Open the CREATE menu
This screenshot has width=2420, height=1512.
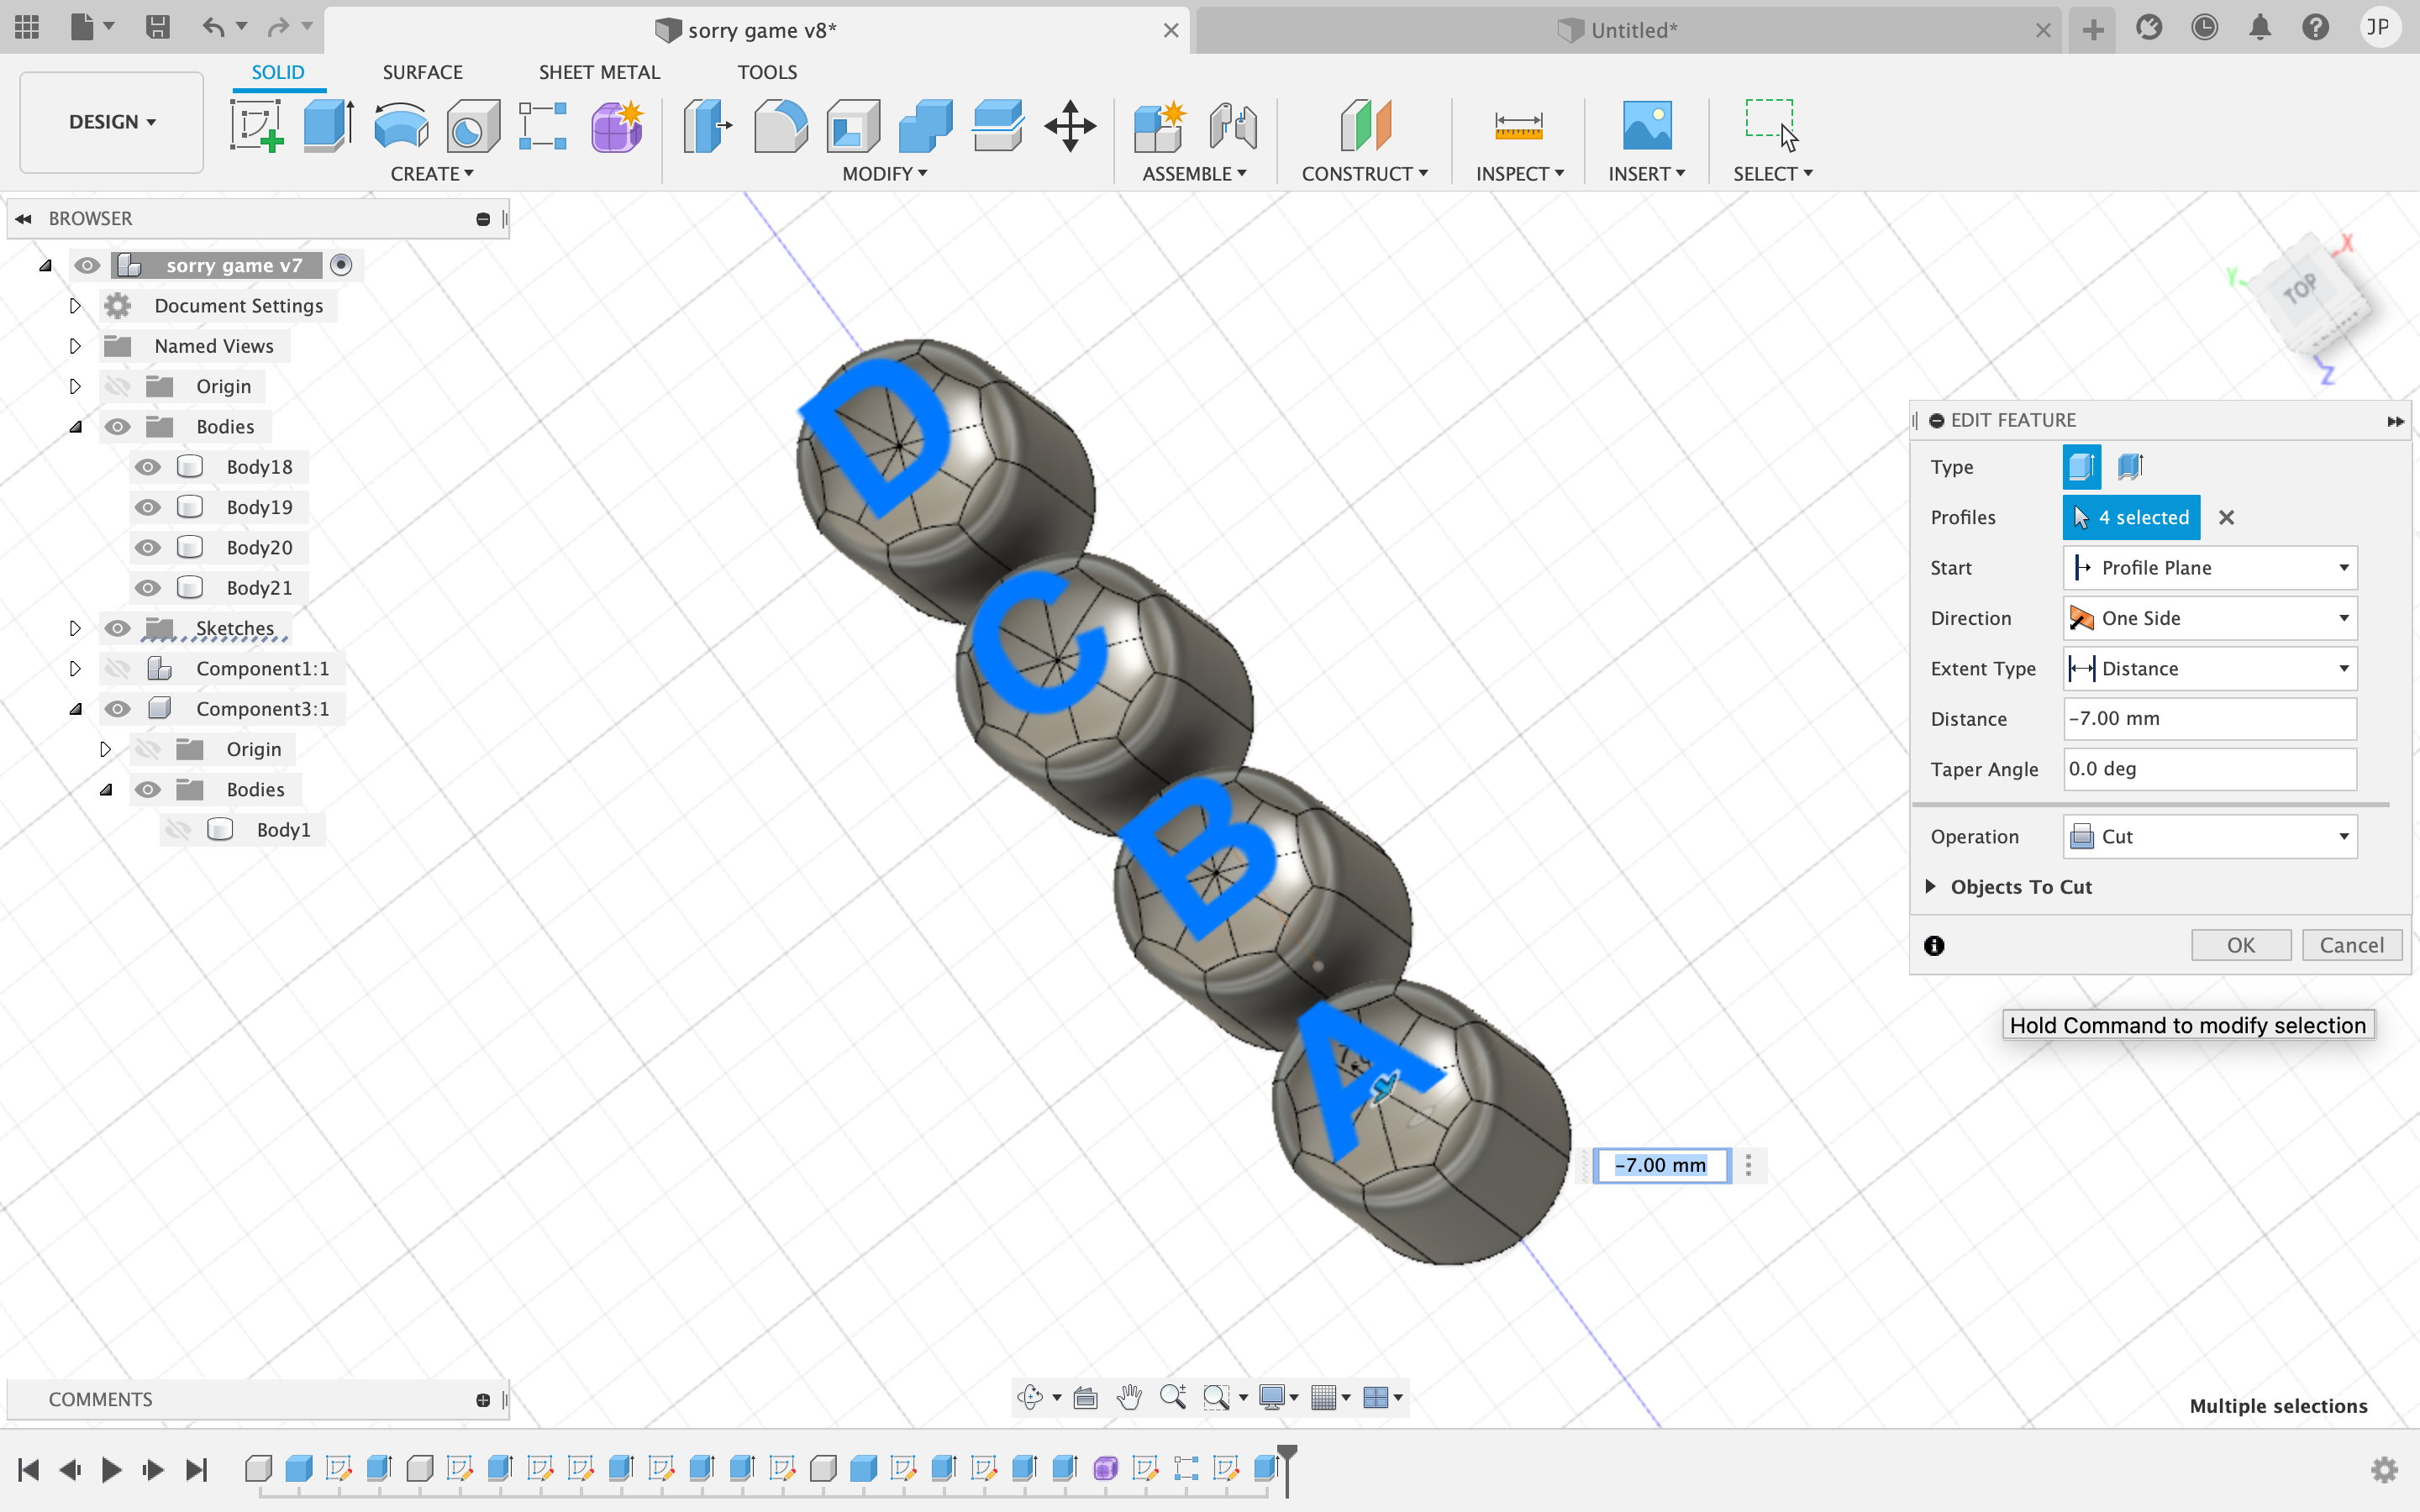432,174
